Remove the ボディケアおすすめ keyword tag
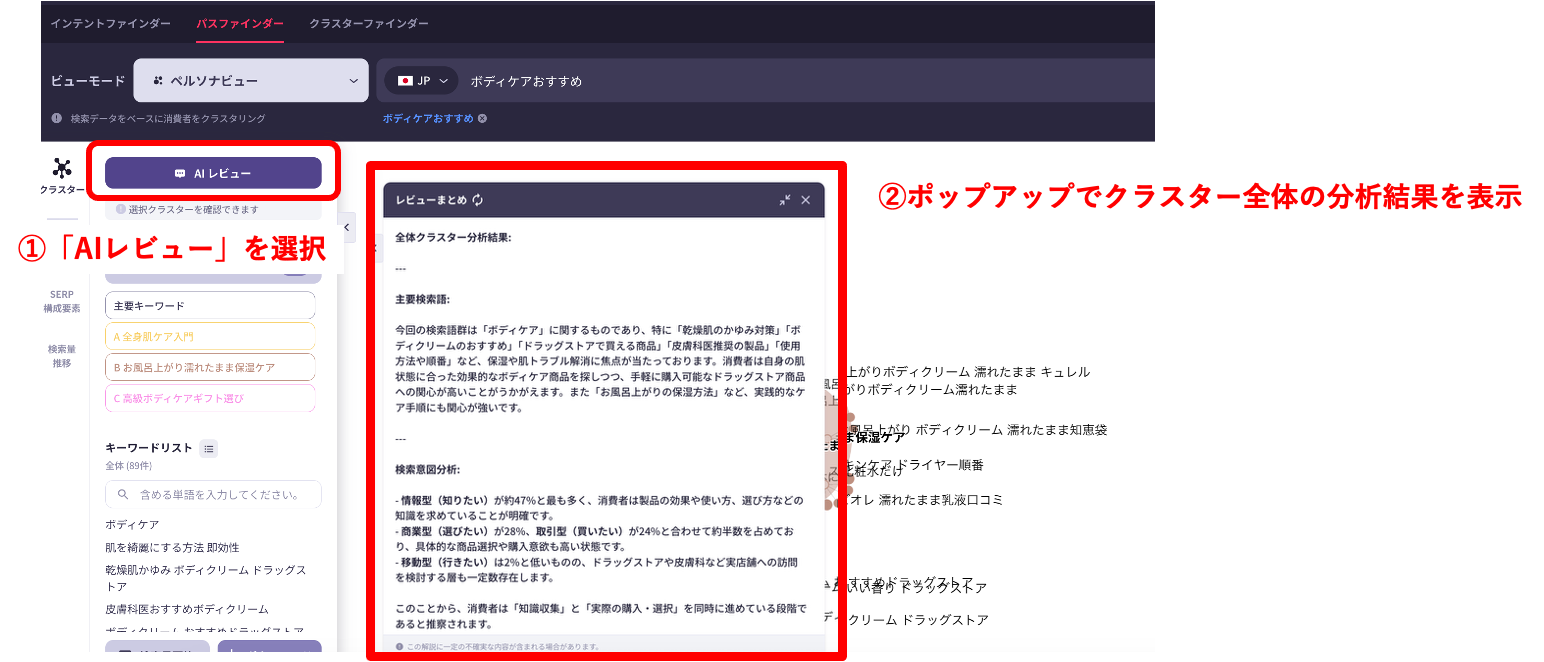1544x662 pixels. tap(482, 118)
